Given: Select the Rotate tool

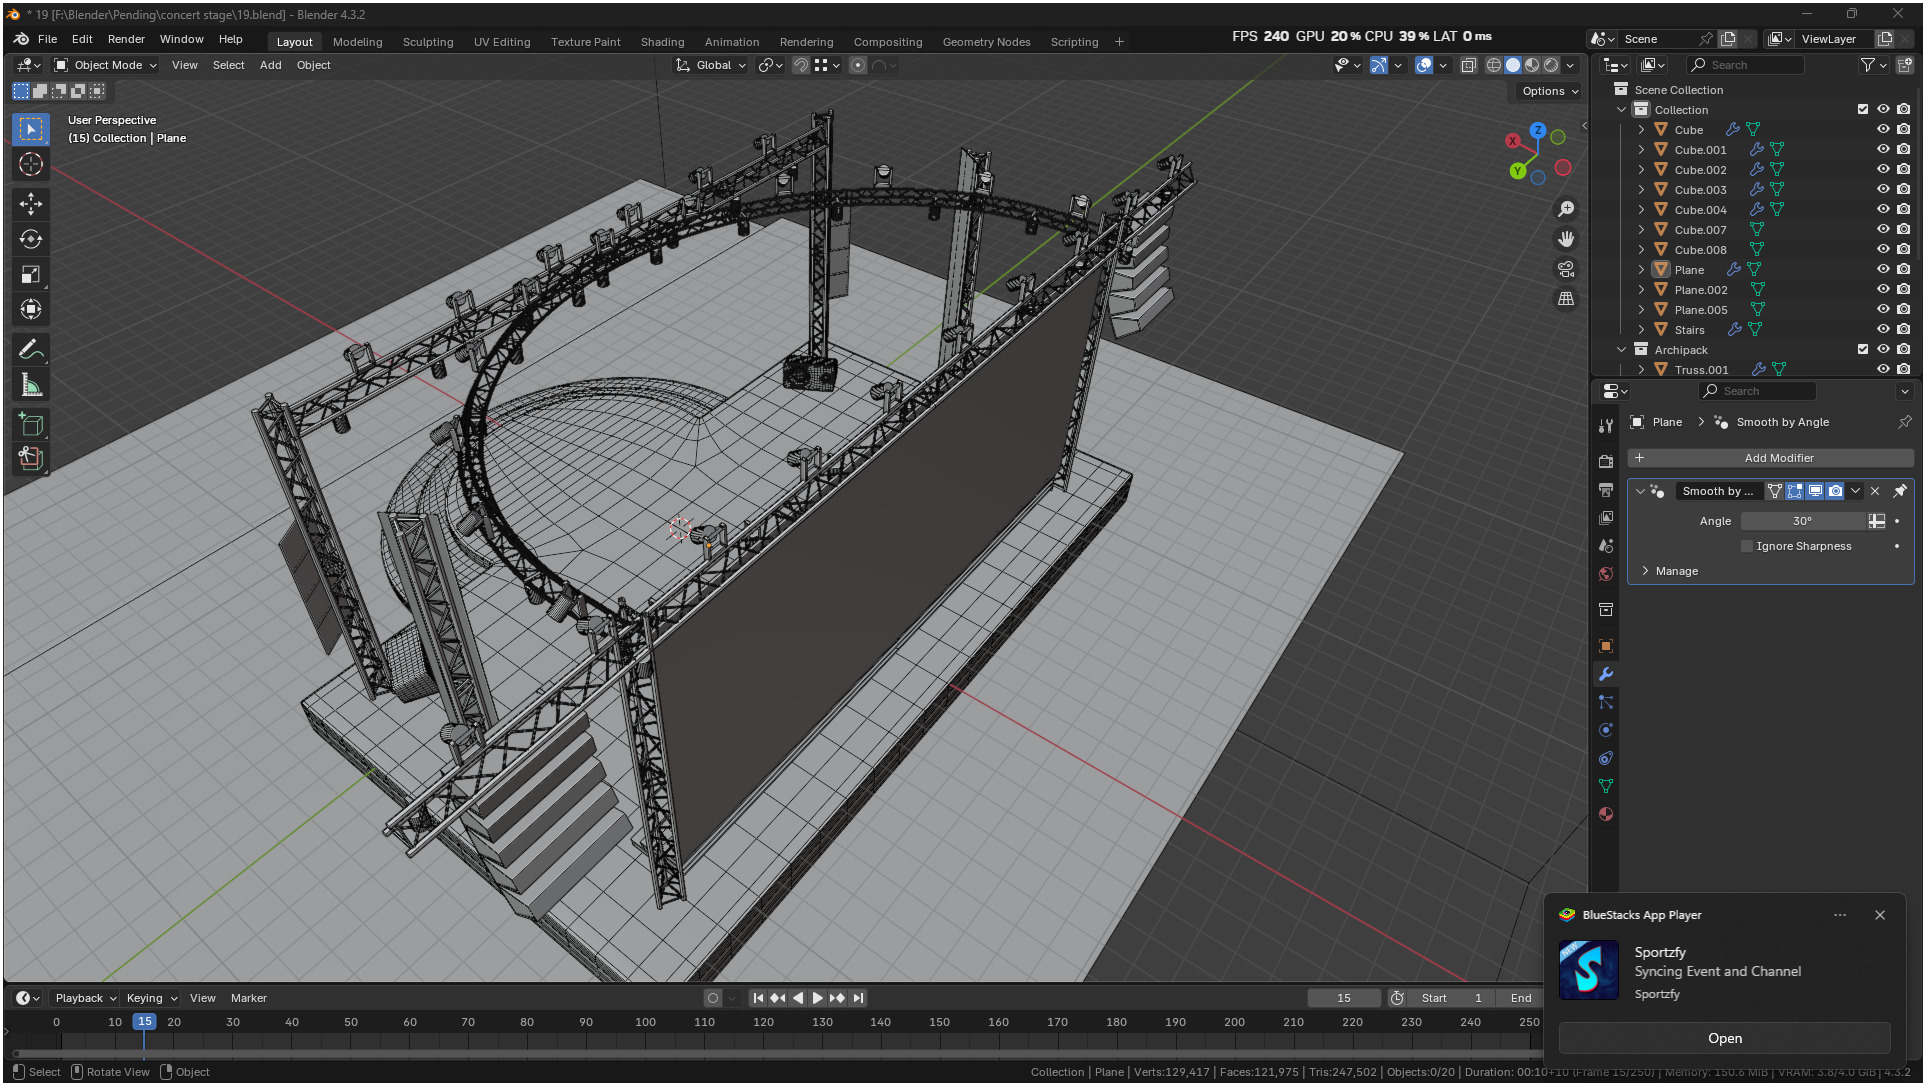Looking at the screenshot, I should point(31,239).
